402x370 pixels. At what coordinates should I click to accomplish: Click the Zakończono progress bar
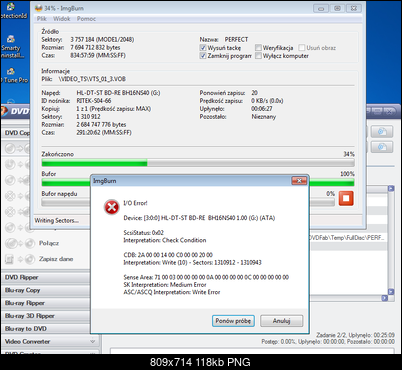tap(198, 163)
